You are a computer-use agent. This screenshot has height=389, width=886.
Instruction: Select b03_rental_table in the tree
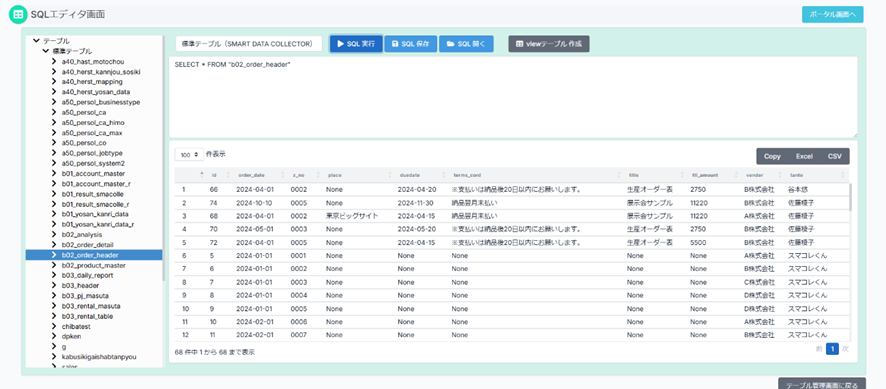87,316
